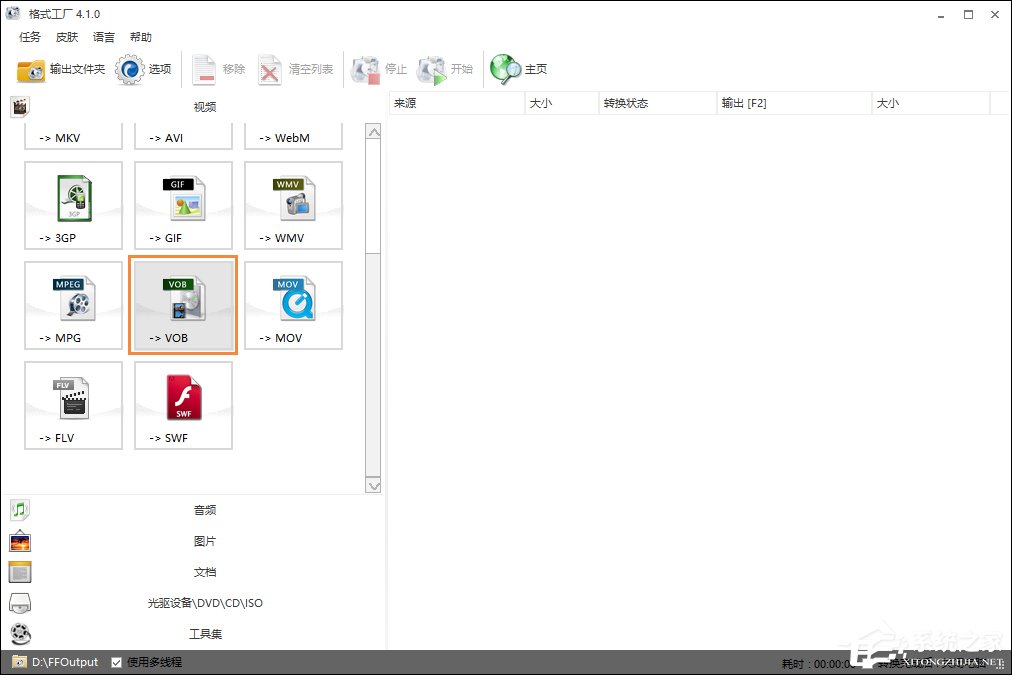Image resolution: width=1012 pixels, height=675 pixels.
Task: Click the format list scroll down arrow
Action: (373, 486)
